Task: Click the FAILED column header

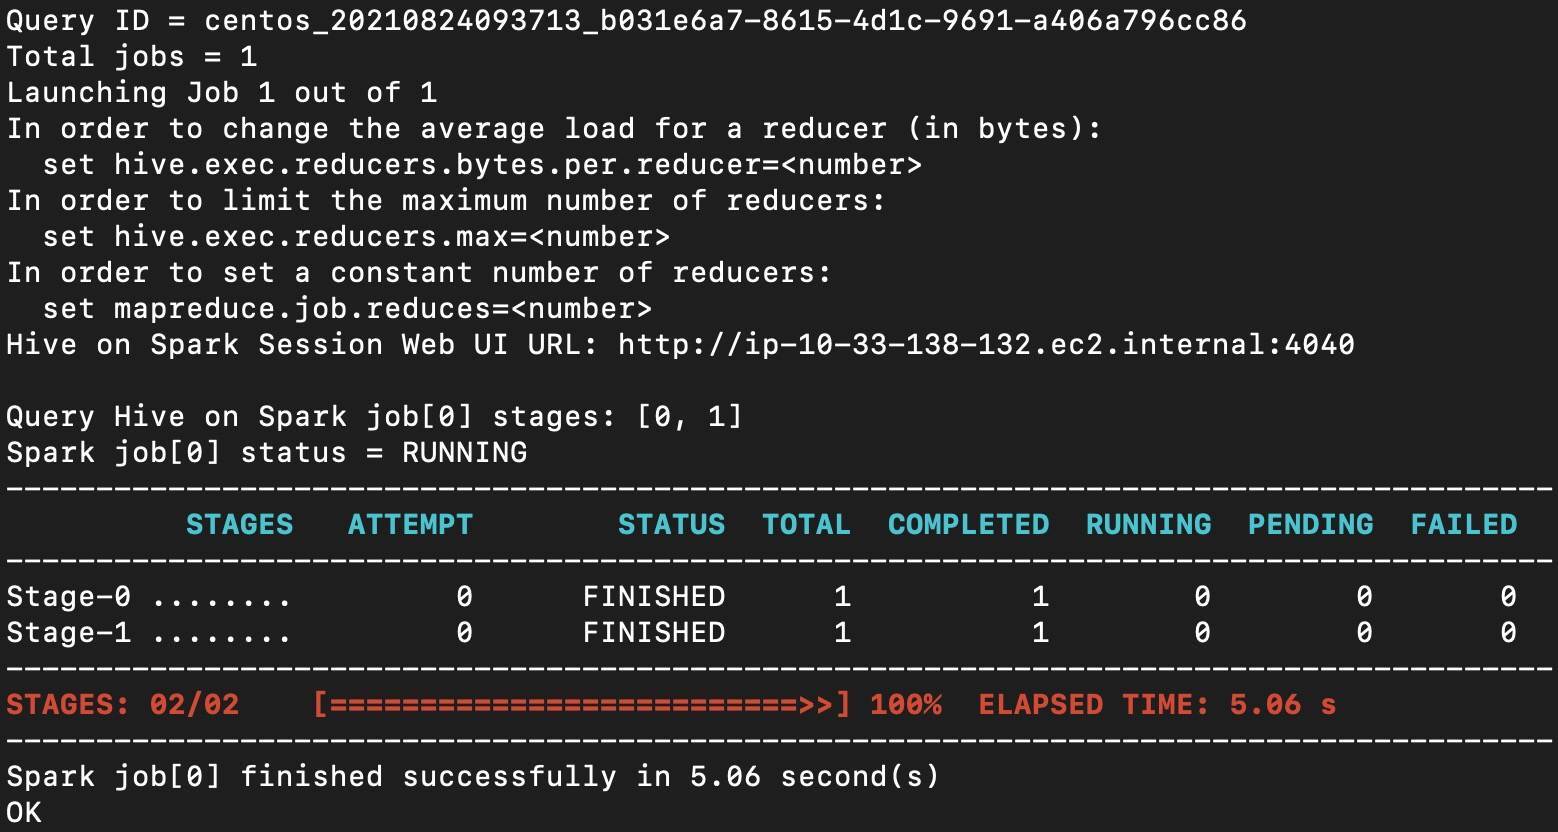Action: point(1463,525)
